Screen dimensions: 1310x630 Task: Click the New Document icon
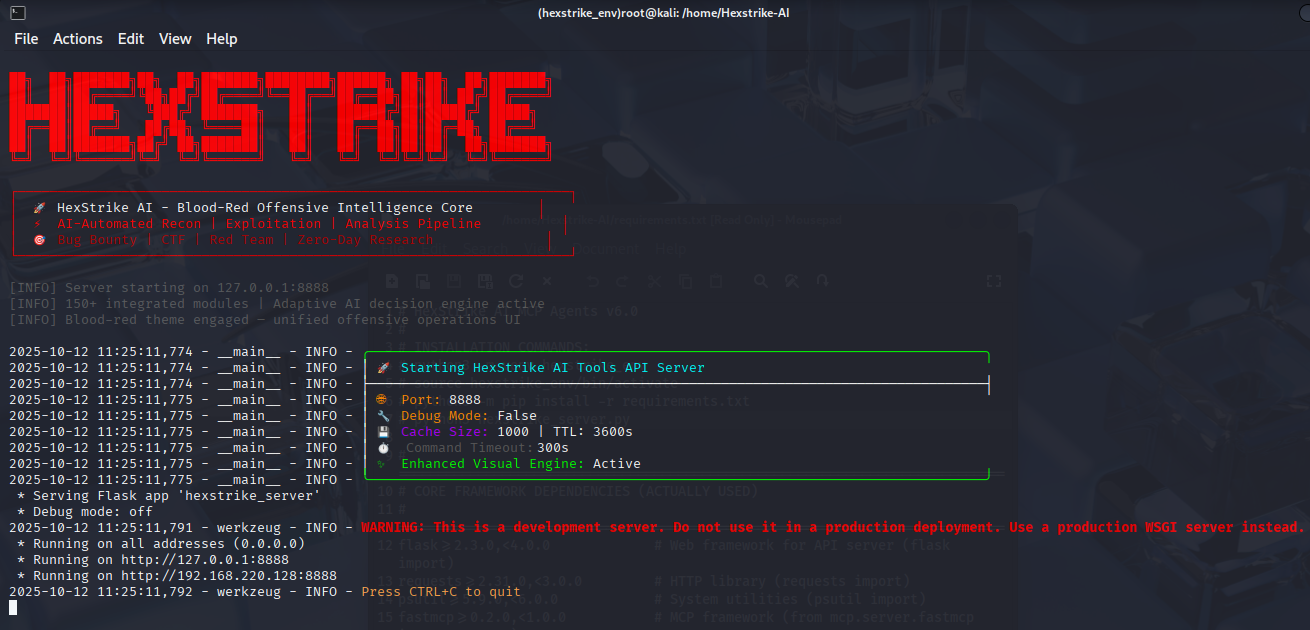390,281
